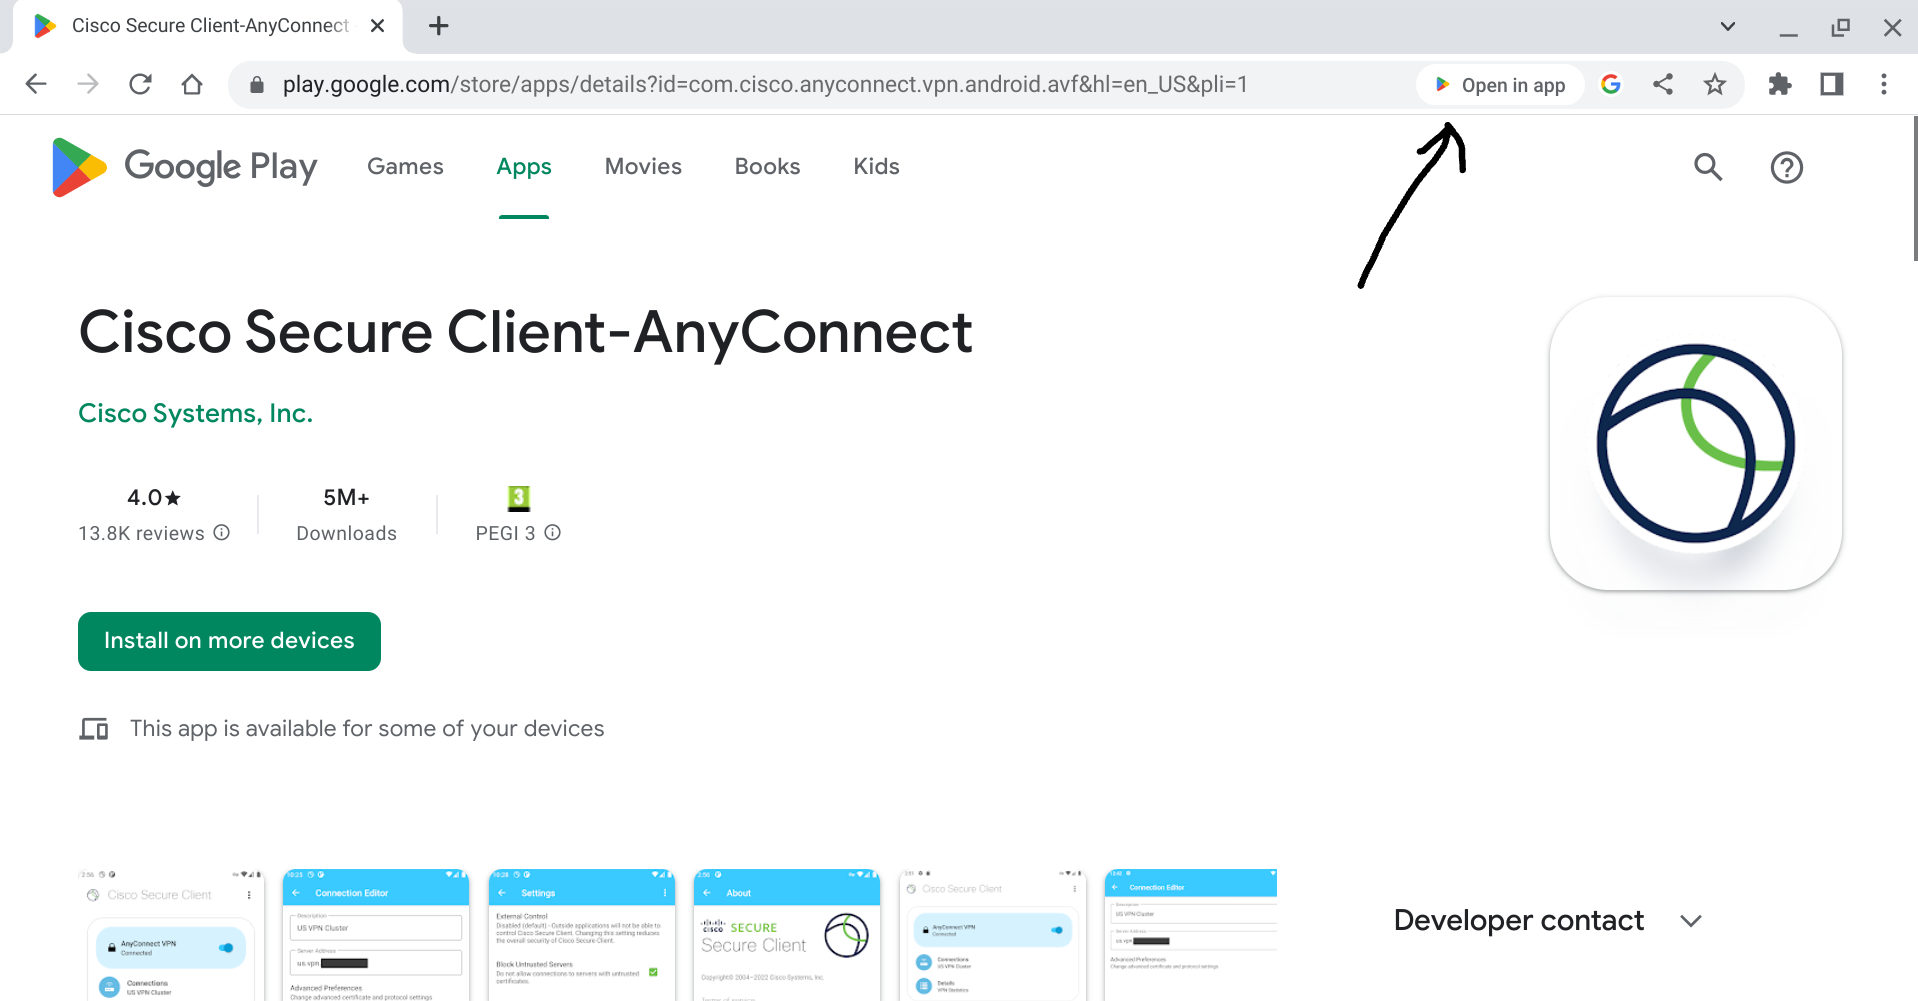This screenshot has width=1918, height=1001.
Task: Search Google Play with the magnifier icon
Action: tap(1708, 167)
